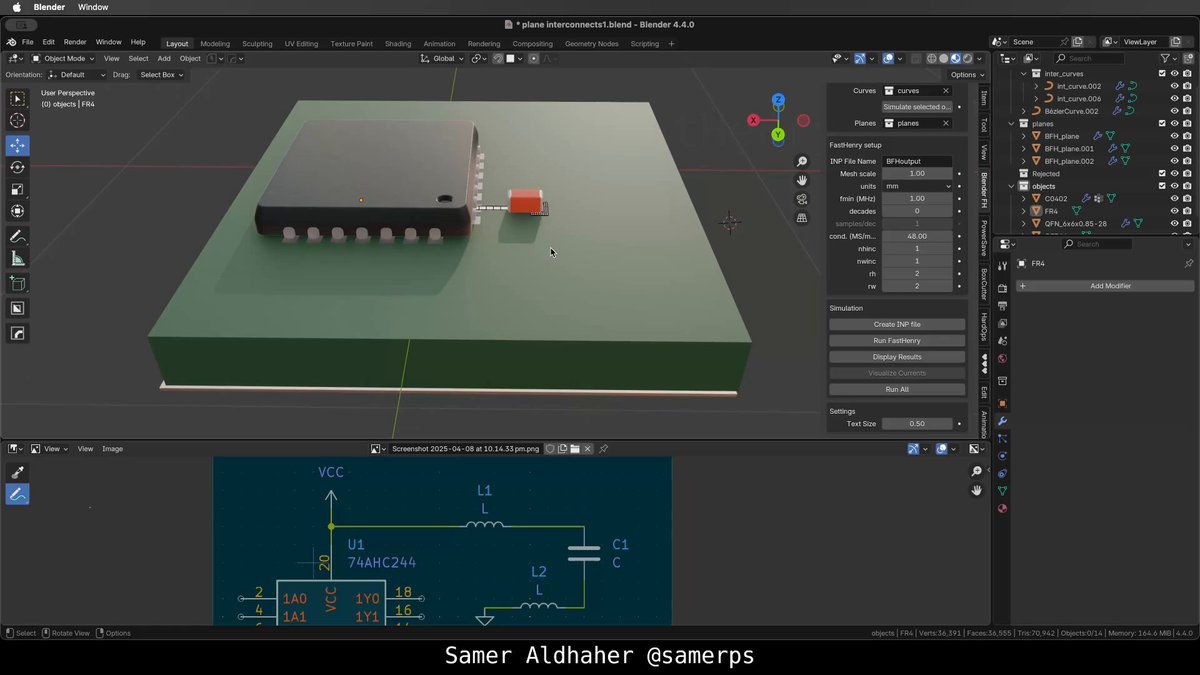
Task: Select the Rotate tool
Action: point(17,167)
